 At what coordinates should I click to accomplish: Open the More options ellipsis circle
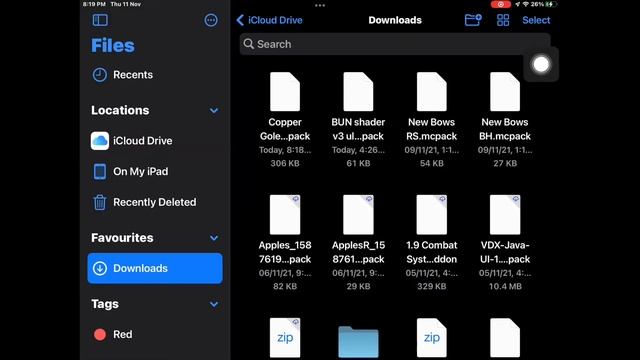(x=211, y=20)
